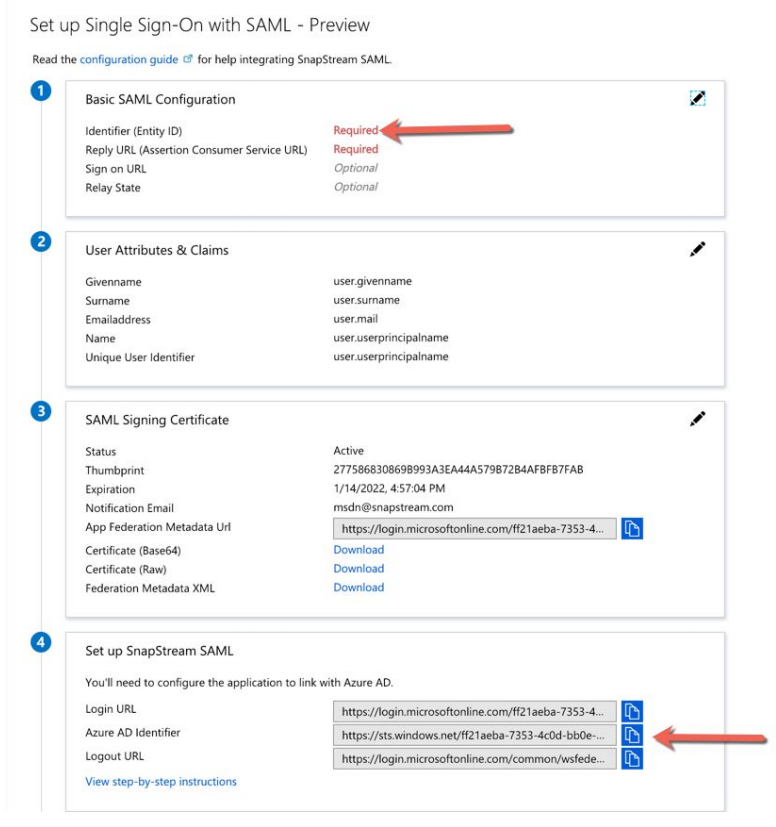
Task: Click the certificate Thumbprint value
Action: click(458, 469)
